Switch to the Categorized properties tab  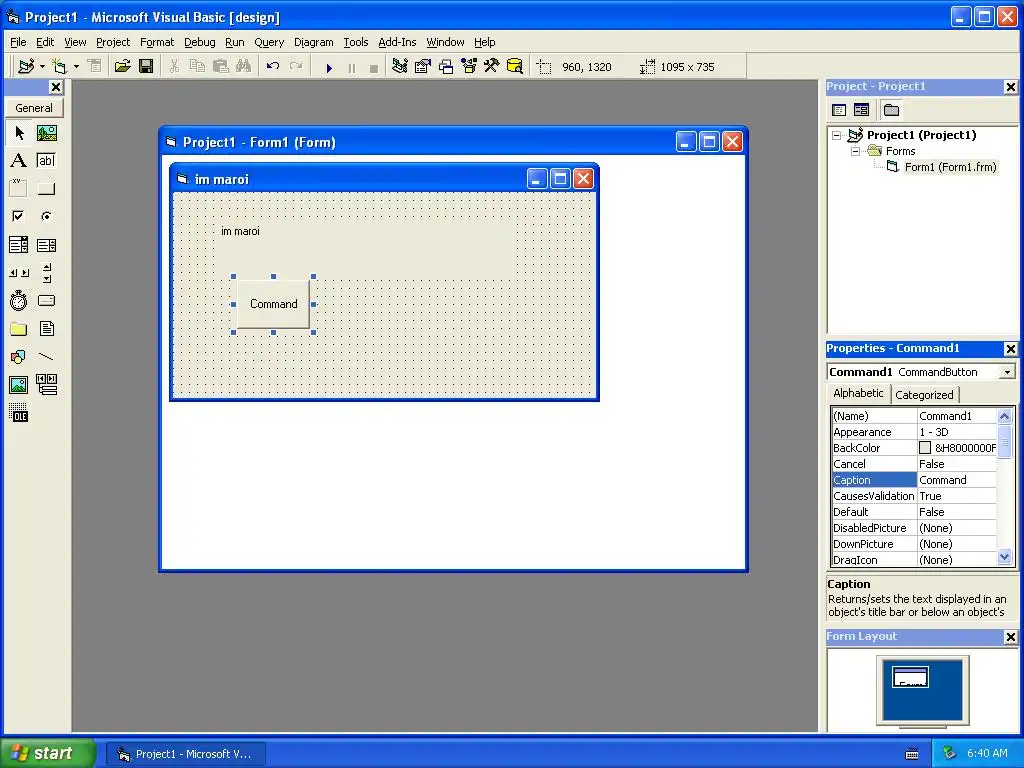[924, 394]
